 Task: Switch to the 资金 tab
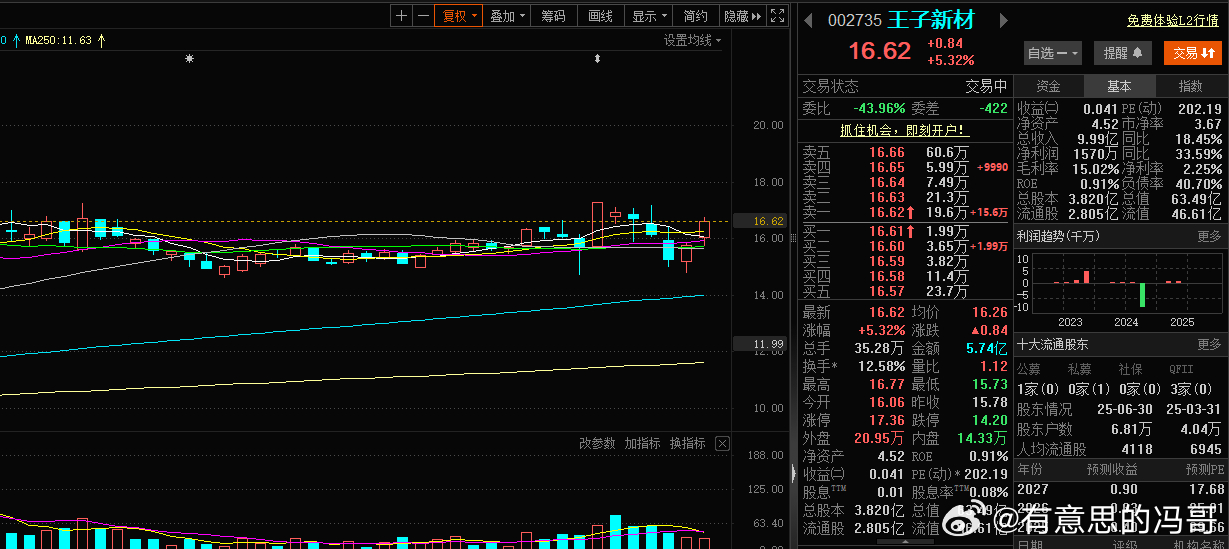pyautogui.click(x=1048, y=86)
